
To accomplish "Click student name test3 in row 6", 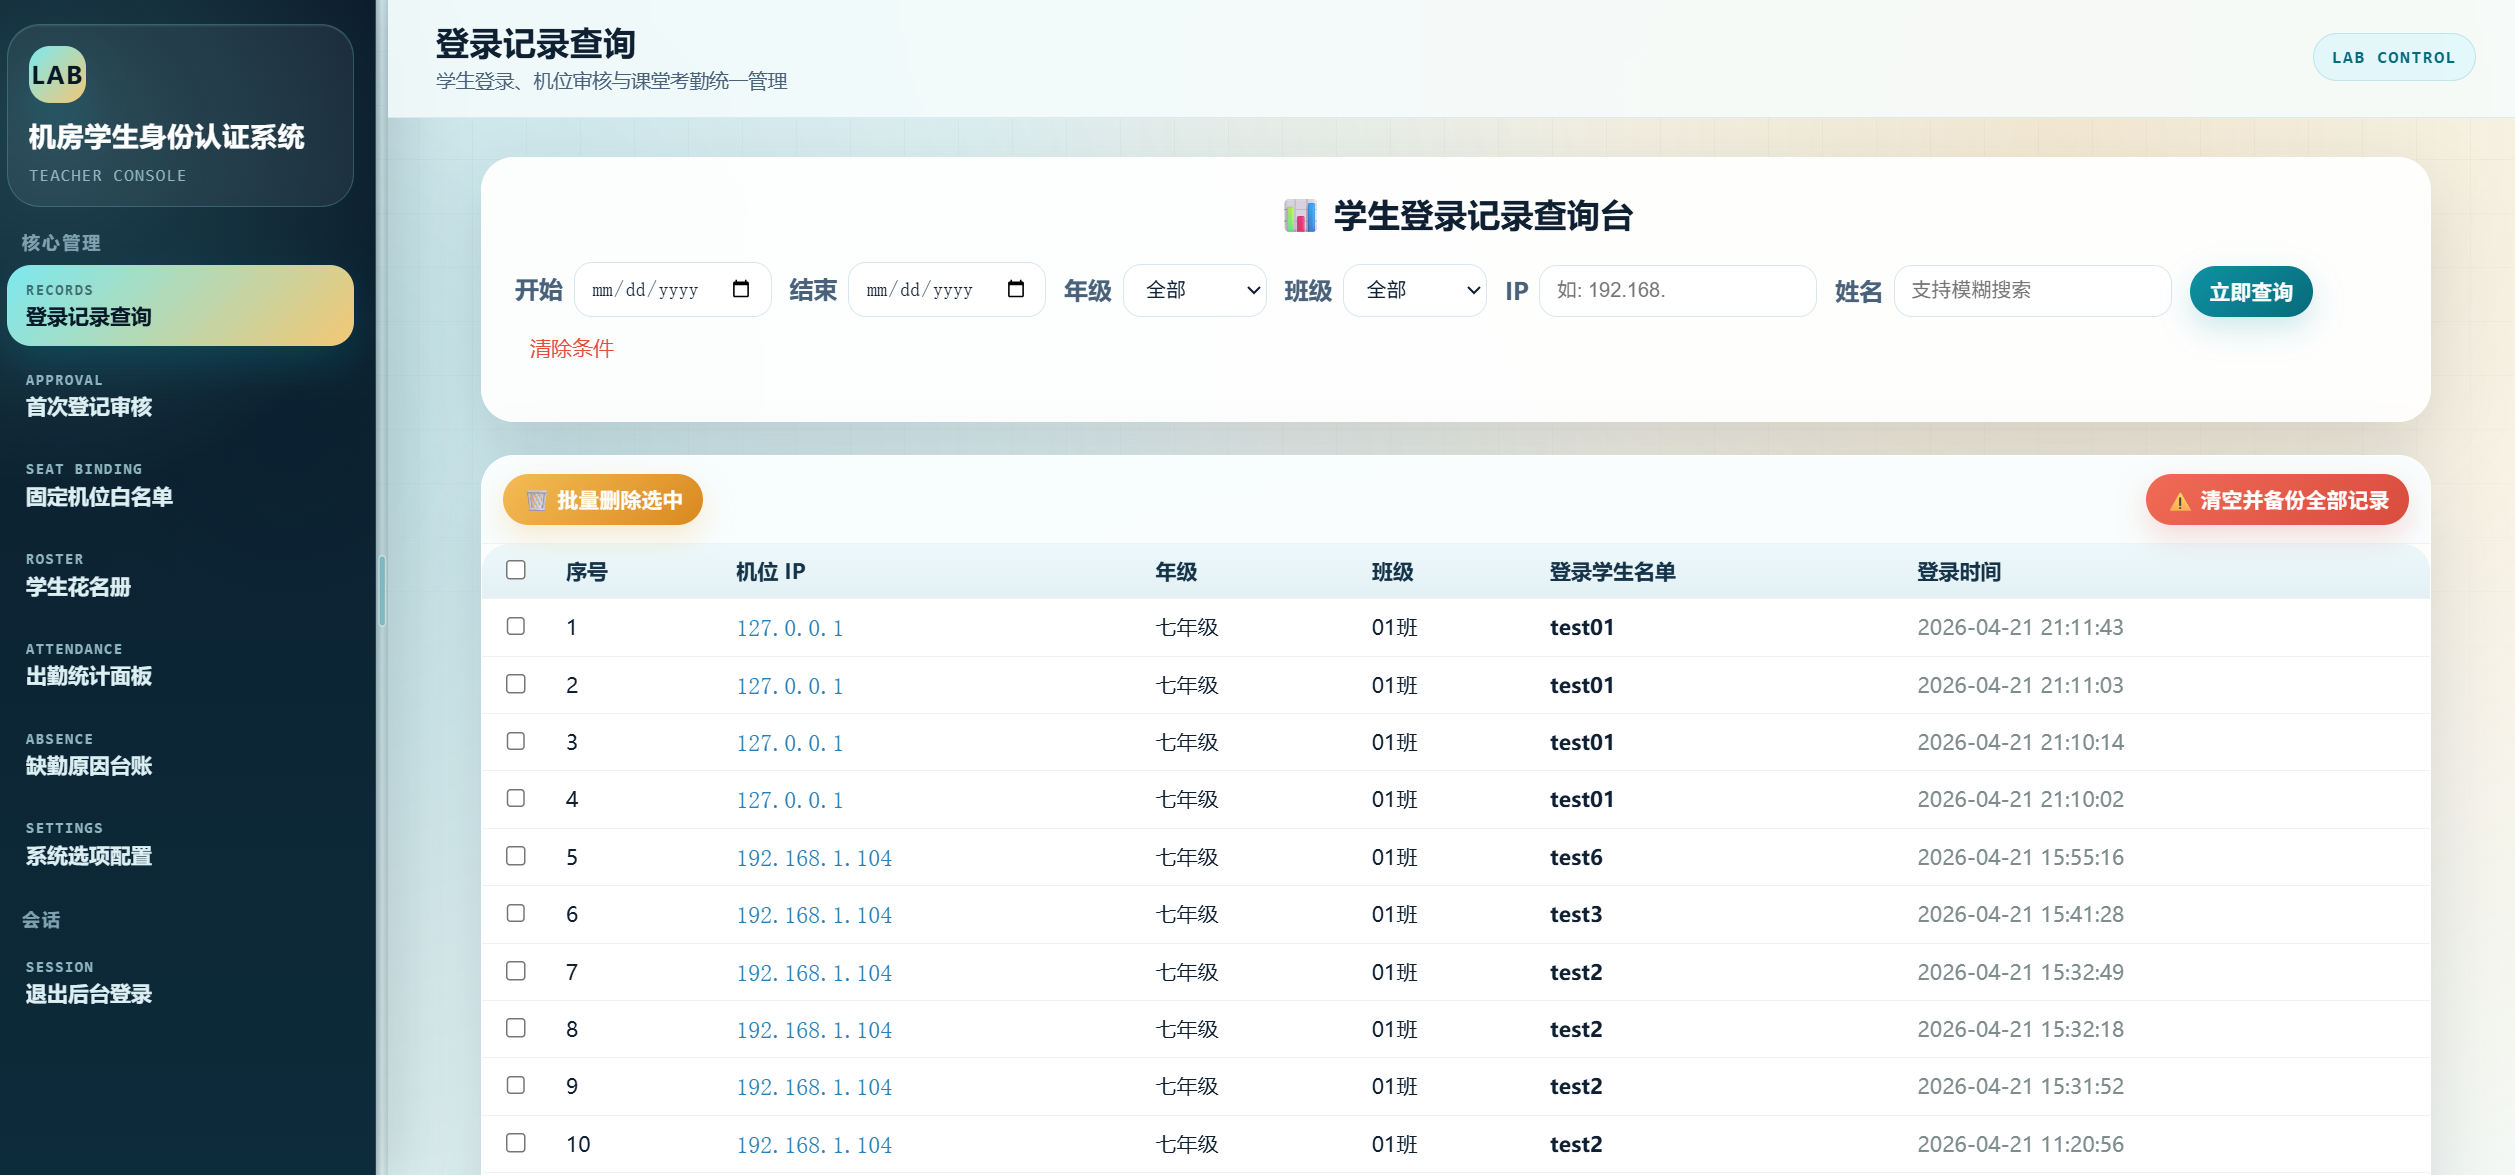I will click(x=1576, y=914).
